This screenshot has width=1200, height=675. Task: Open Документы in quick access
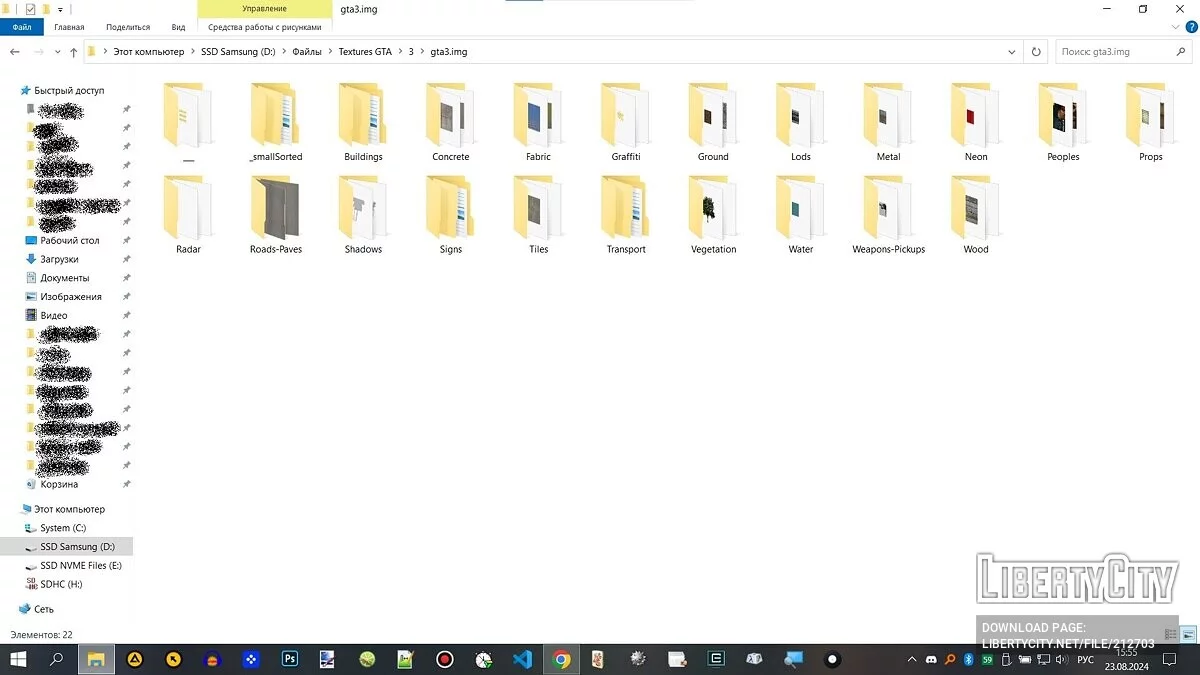point(65,278)
